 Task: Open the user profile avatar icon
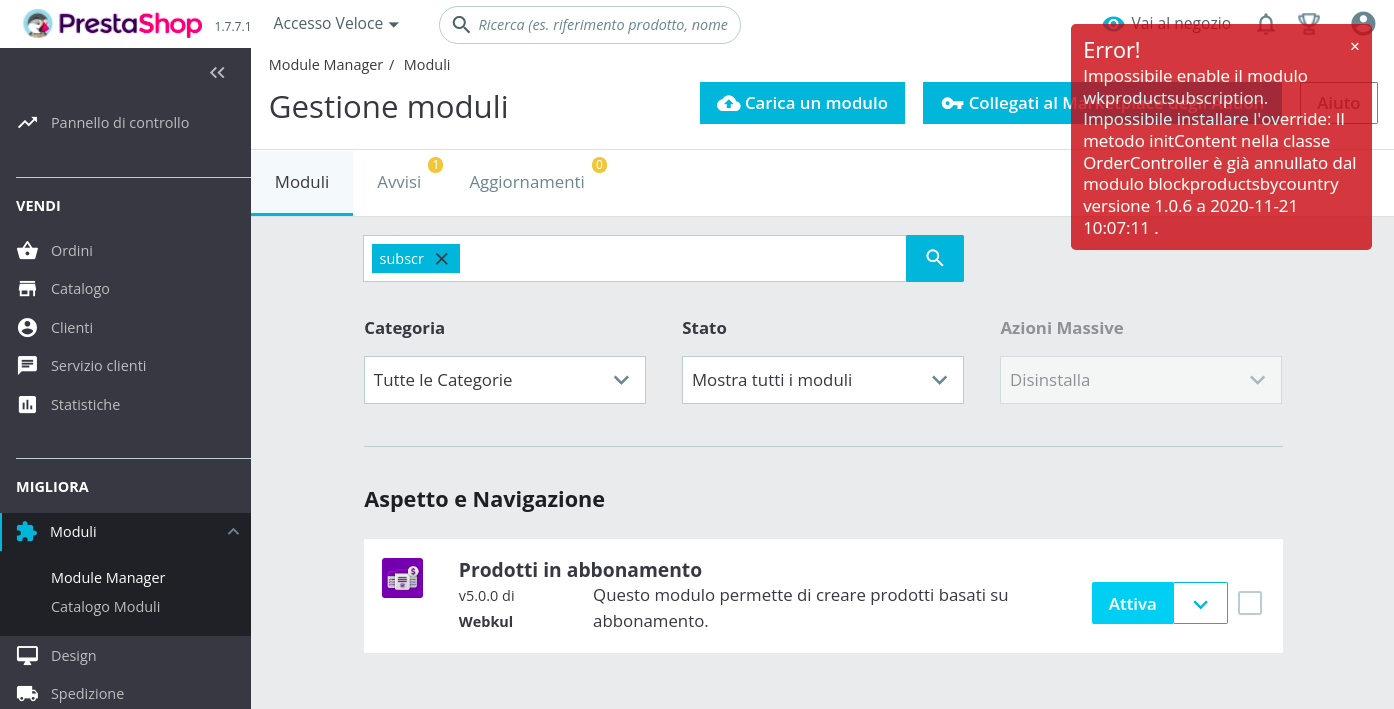click(1363, 24)
